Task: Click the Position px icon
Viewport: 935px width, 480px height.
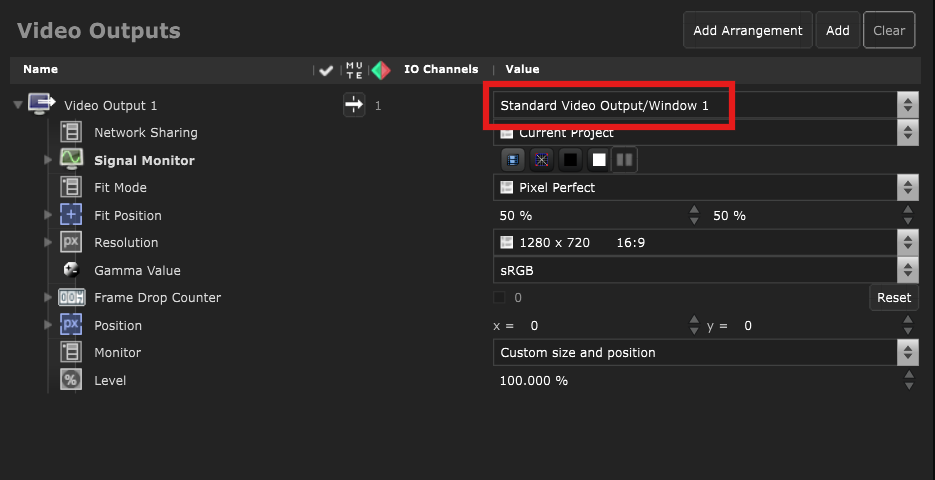Action: (x=71, y=325)
